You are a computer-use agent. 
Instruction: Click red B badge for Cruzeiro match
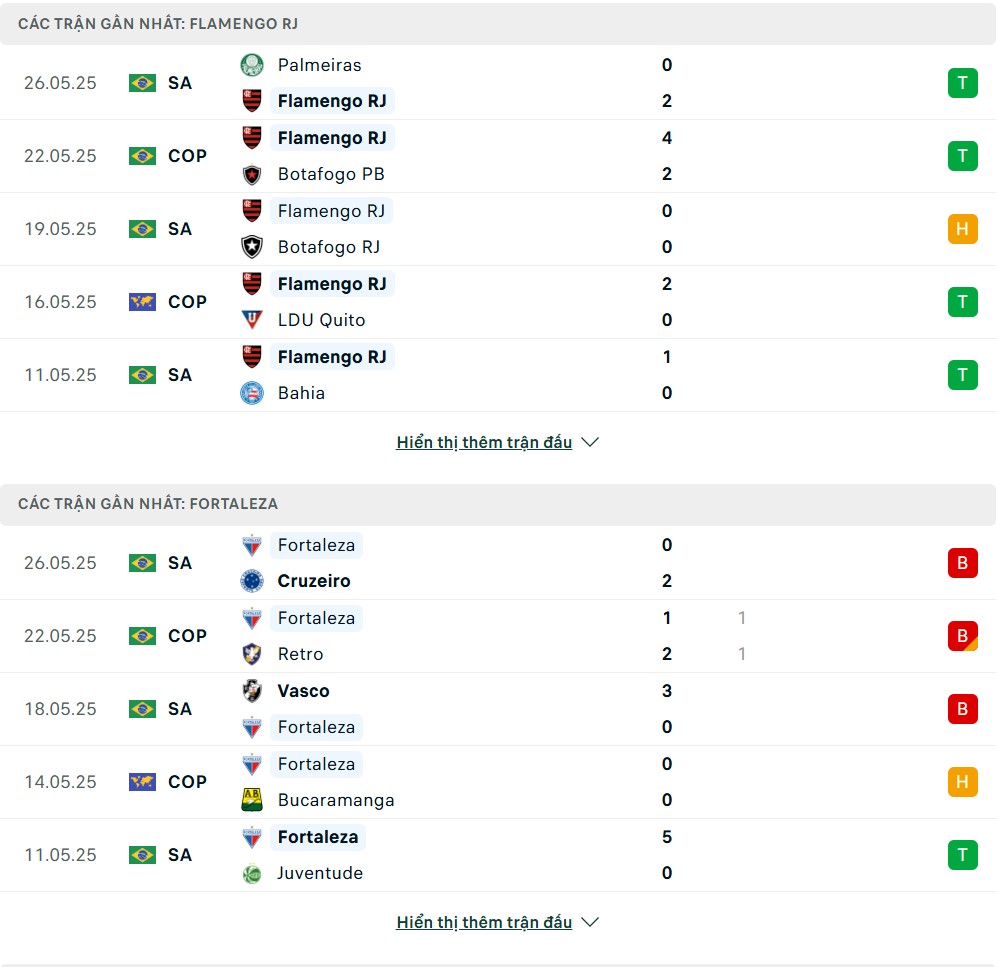tap(962, 563)
